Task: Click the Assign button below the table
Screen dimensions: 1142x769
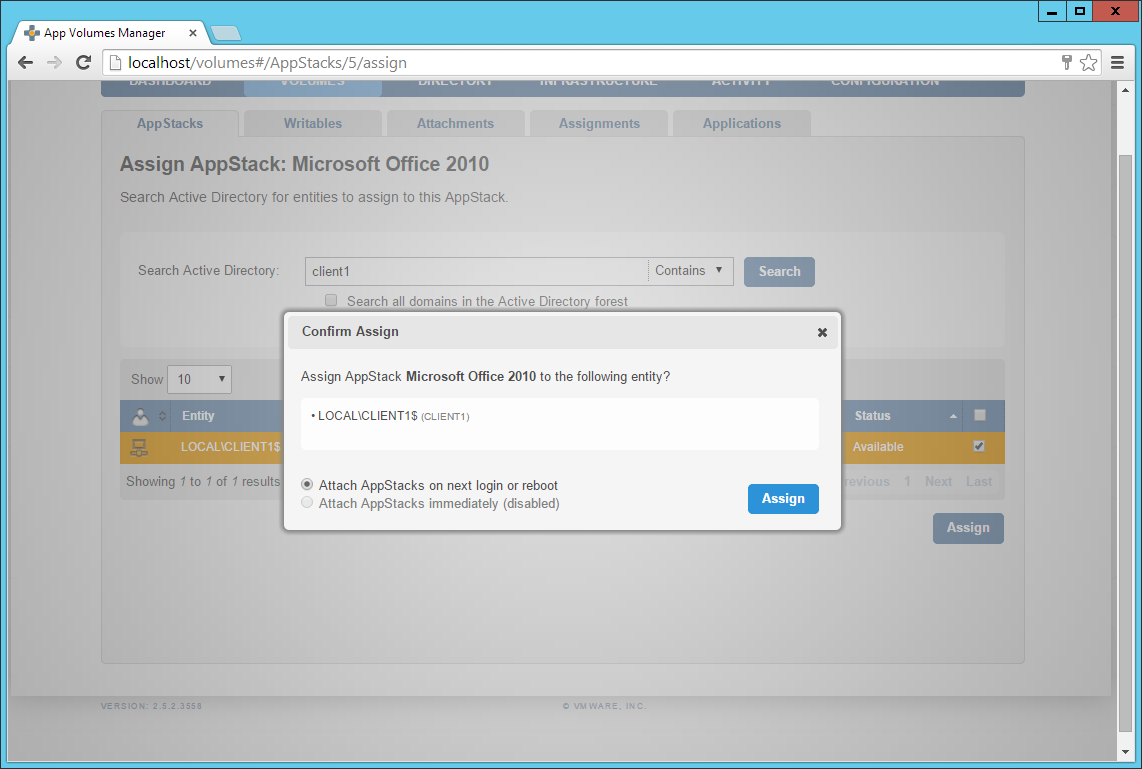Action: click(968, 528)
